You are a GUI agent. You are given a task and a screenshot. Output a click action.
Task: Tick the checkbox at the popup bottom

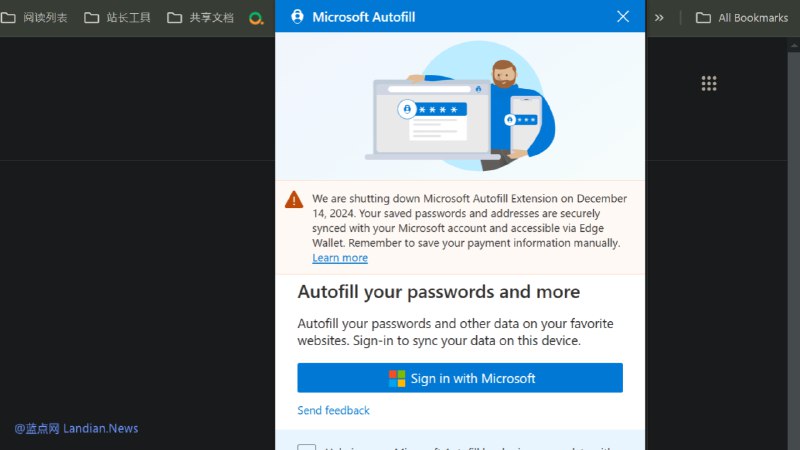[x=307, y=447]
